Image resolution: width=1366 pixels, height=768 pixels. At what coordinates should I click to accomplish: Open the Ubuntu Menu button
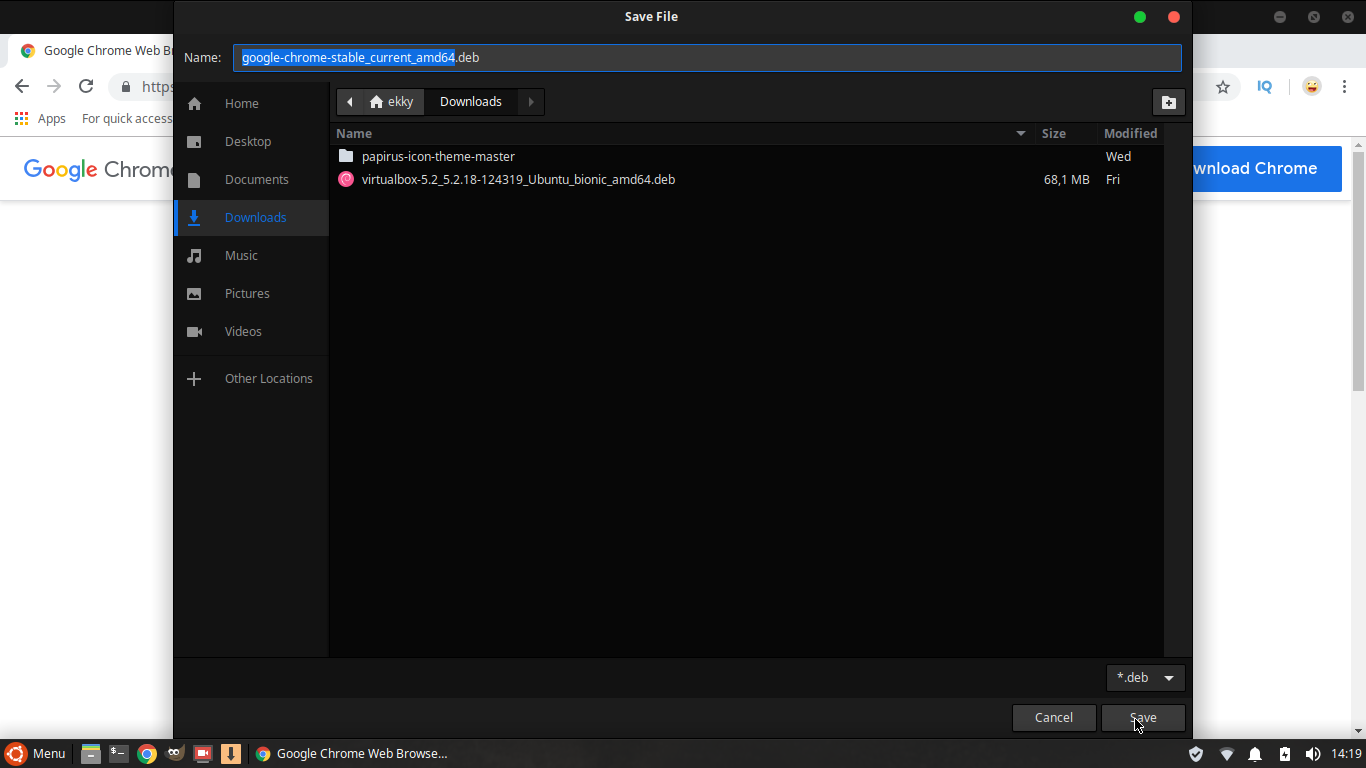(x=35, y=754)
